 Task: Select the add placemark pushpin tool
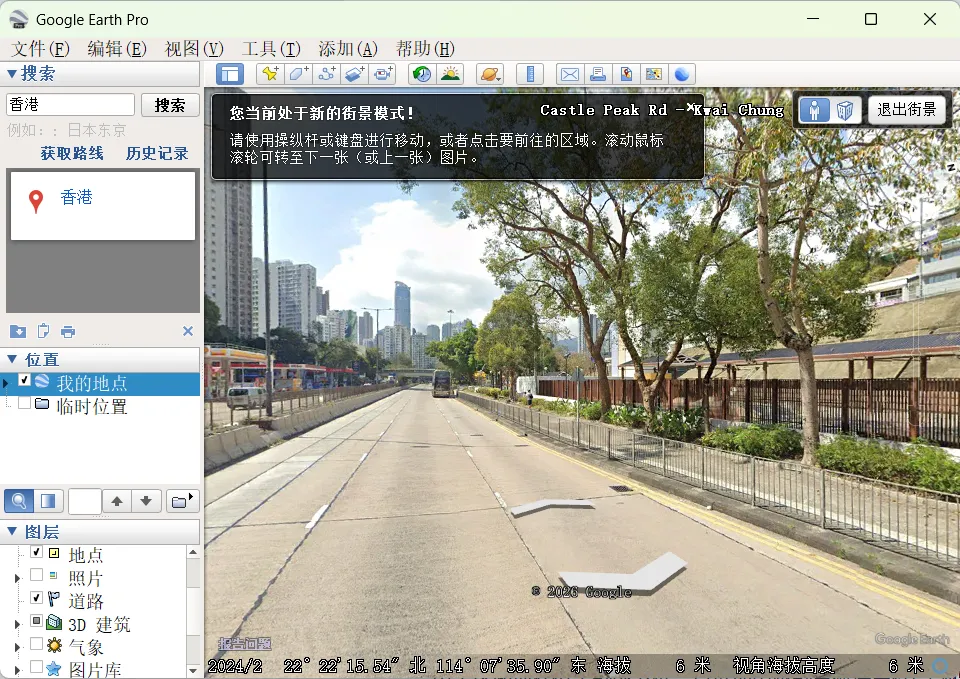click(x=268, y=73)
